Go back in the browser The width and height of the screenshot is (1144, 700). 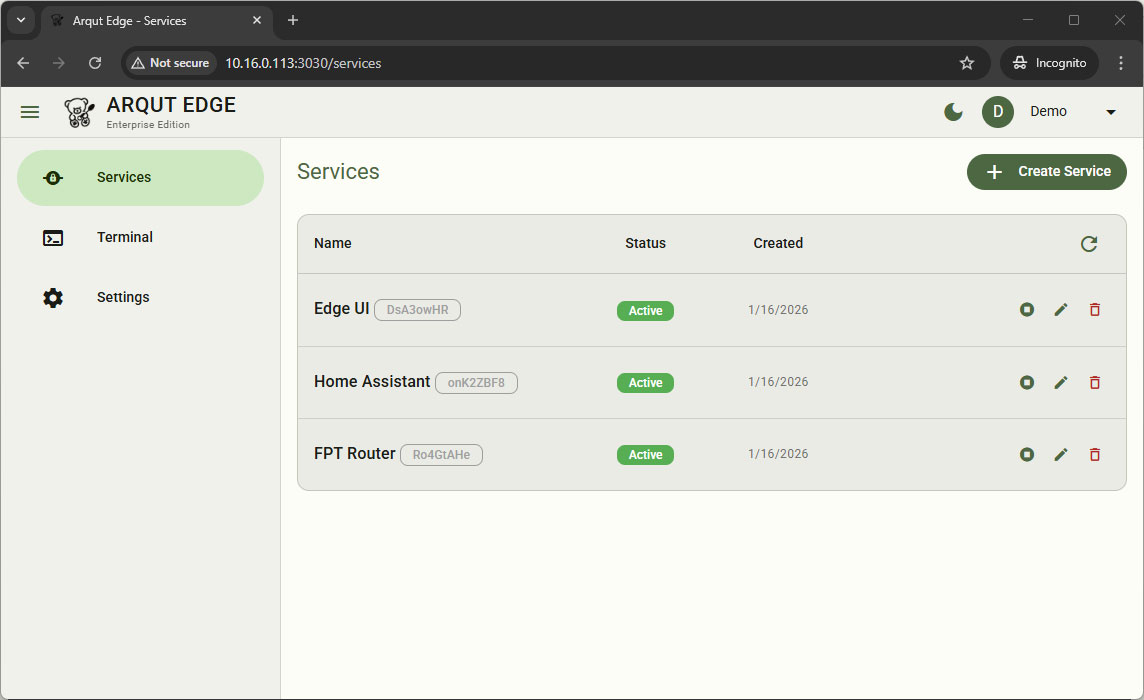coord(23,63)
